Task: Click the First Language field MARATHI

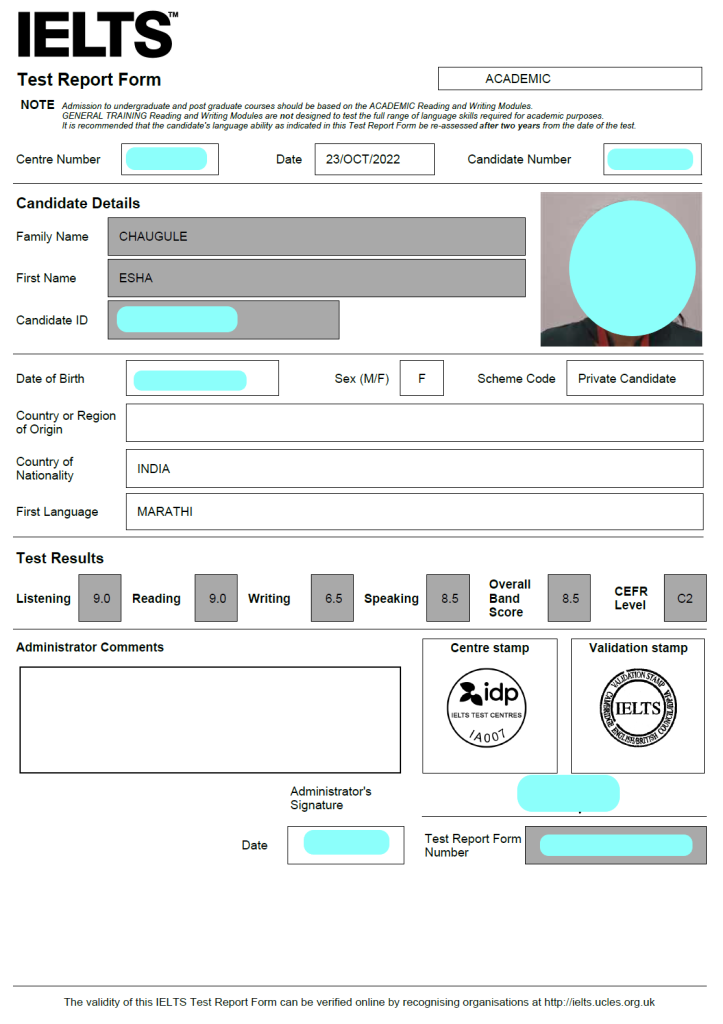Action: point(414,512)
